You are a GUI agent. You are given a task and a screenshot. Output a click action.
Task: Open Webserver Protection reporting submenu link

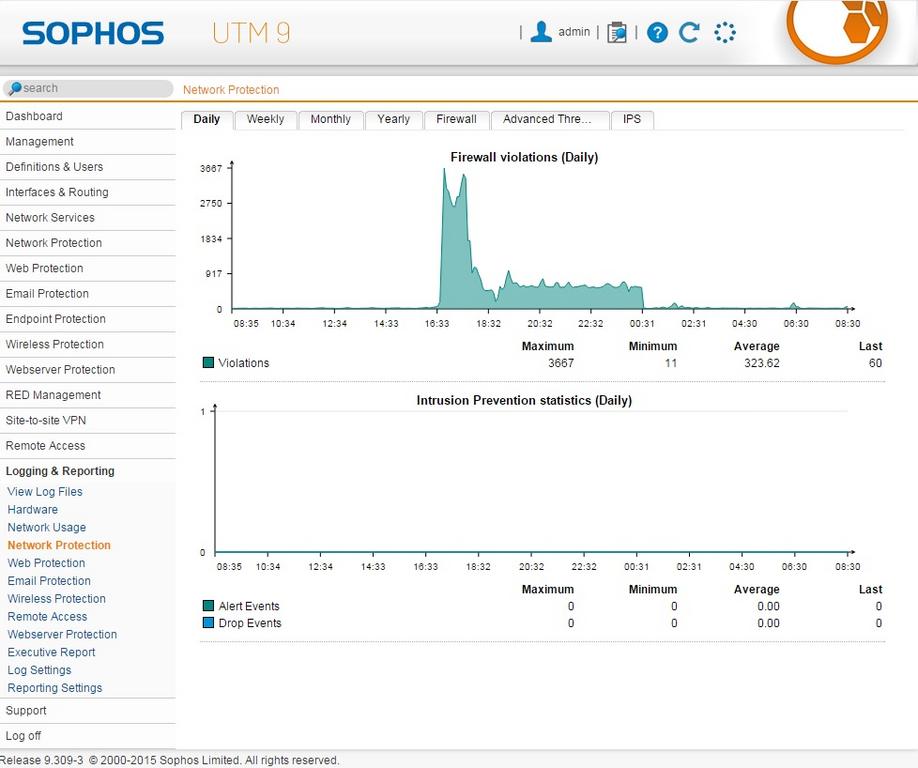click(x=62, y=635)
